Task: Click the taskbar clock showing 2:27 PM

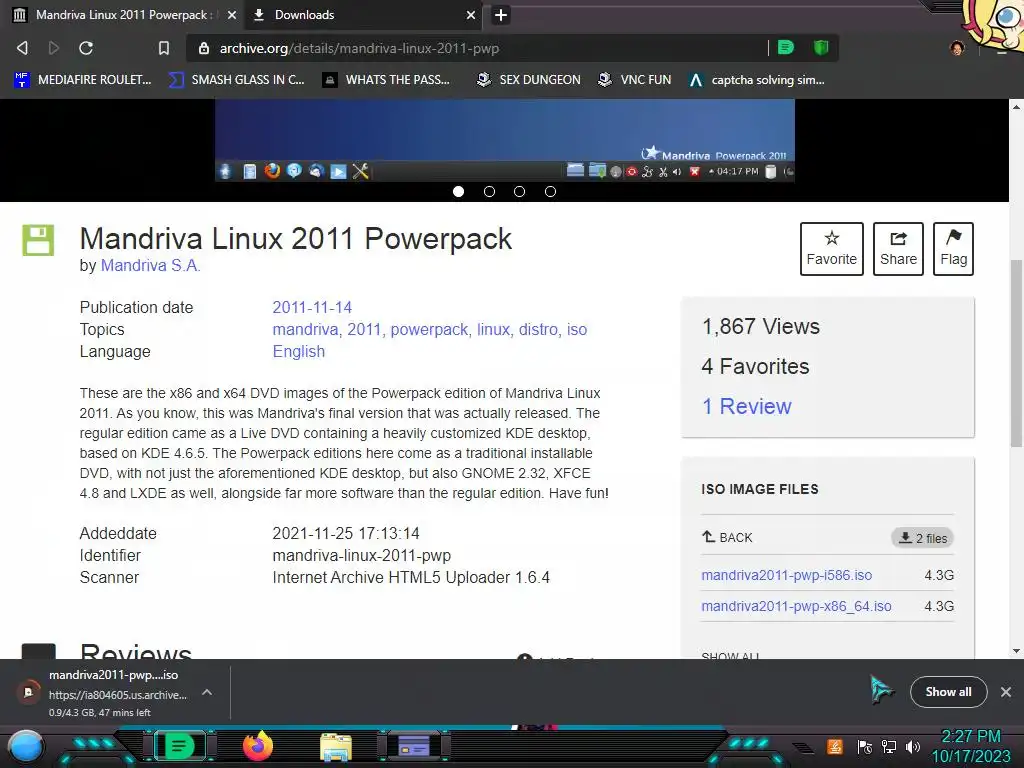Action: tap(970, 746)
